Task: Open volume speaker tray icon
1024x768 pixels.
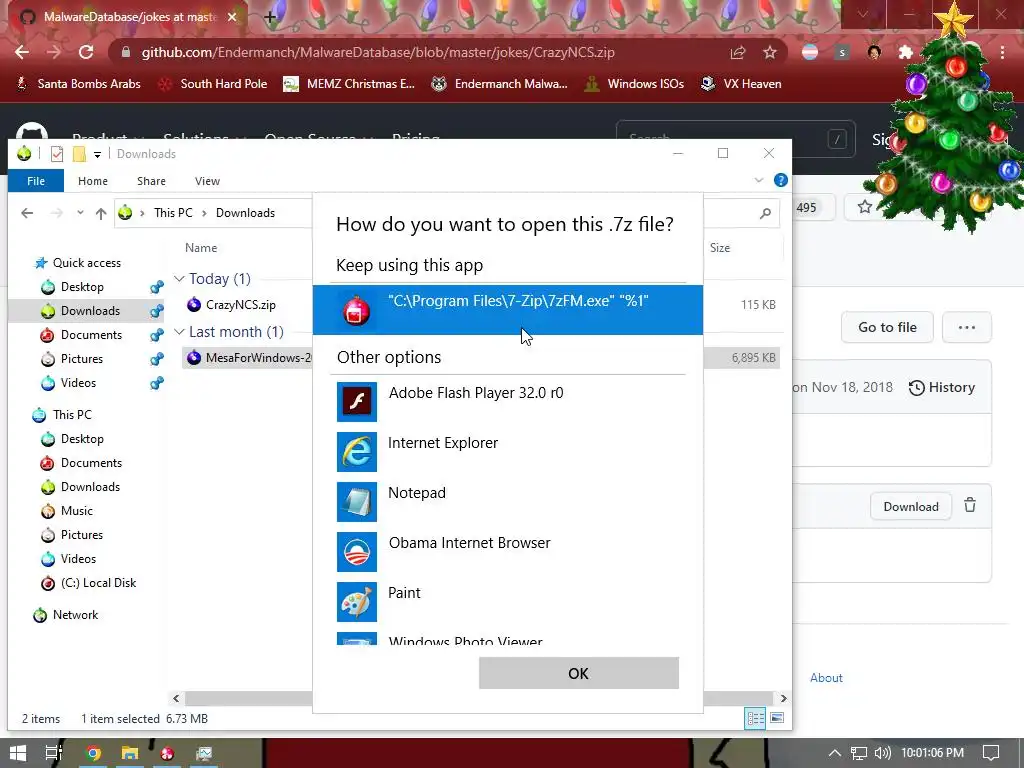Action: point(882,753)
